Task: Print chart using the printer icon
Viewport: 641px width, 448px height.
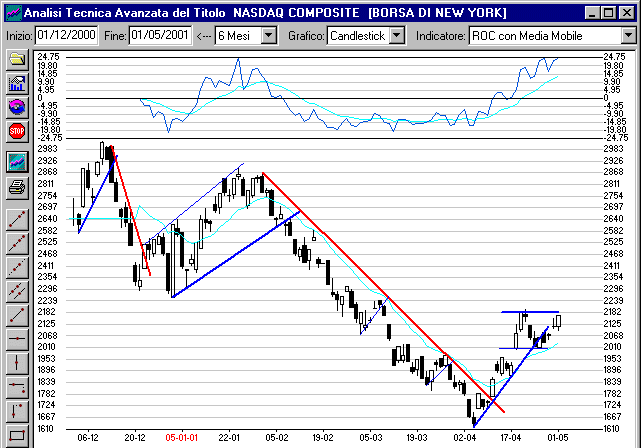Action: pyautogui.click(x=17, y=188)
